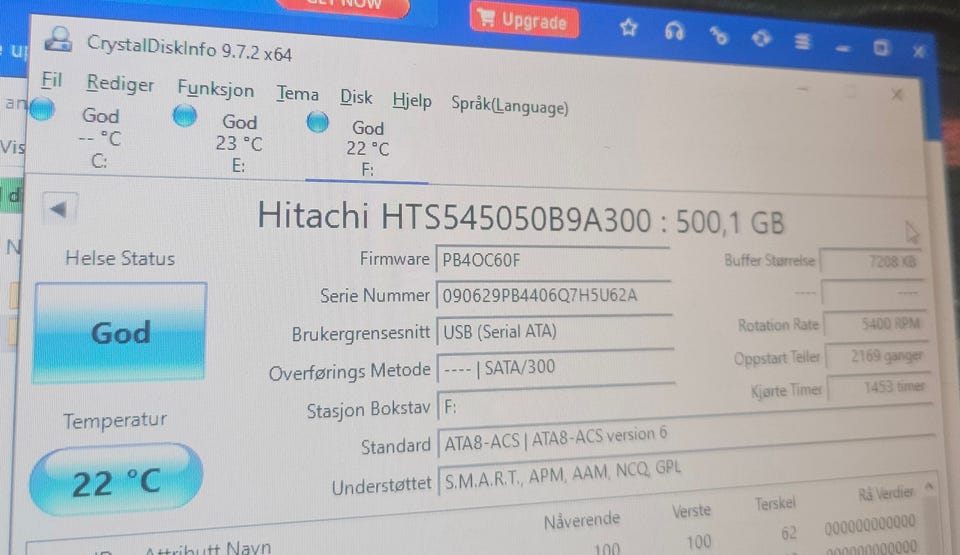Screen dimensions: 960x555
Task: Click the gear settings icon in background window
Action: click(761, 39)
